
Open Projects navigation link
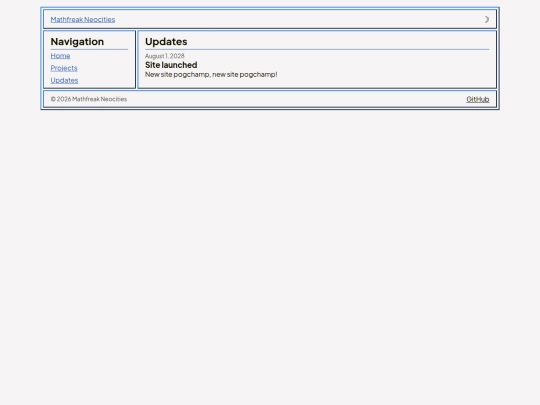pyautogui.click(x=64, y=68)
